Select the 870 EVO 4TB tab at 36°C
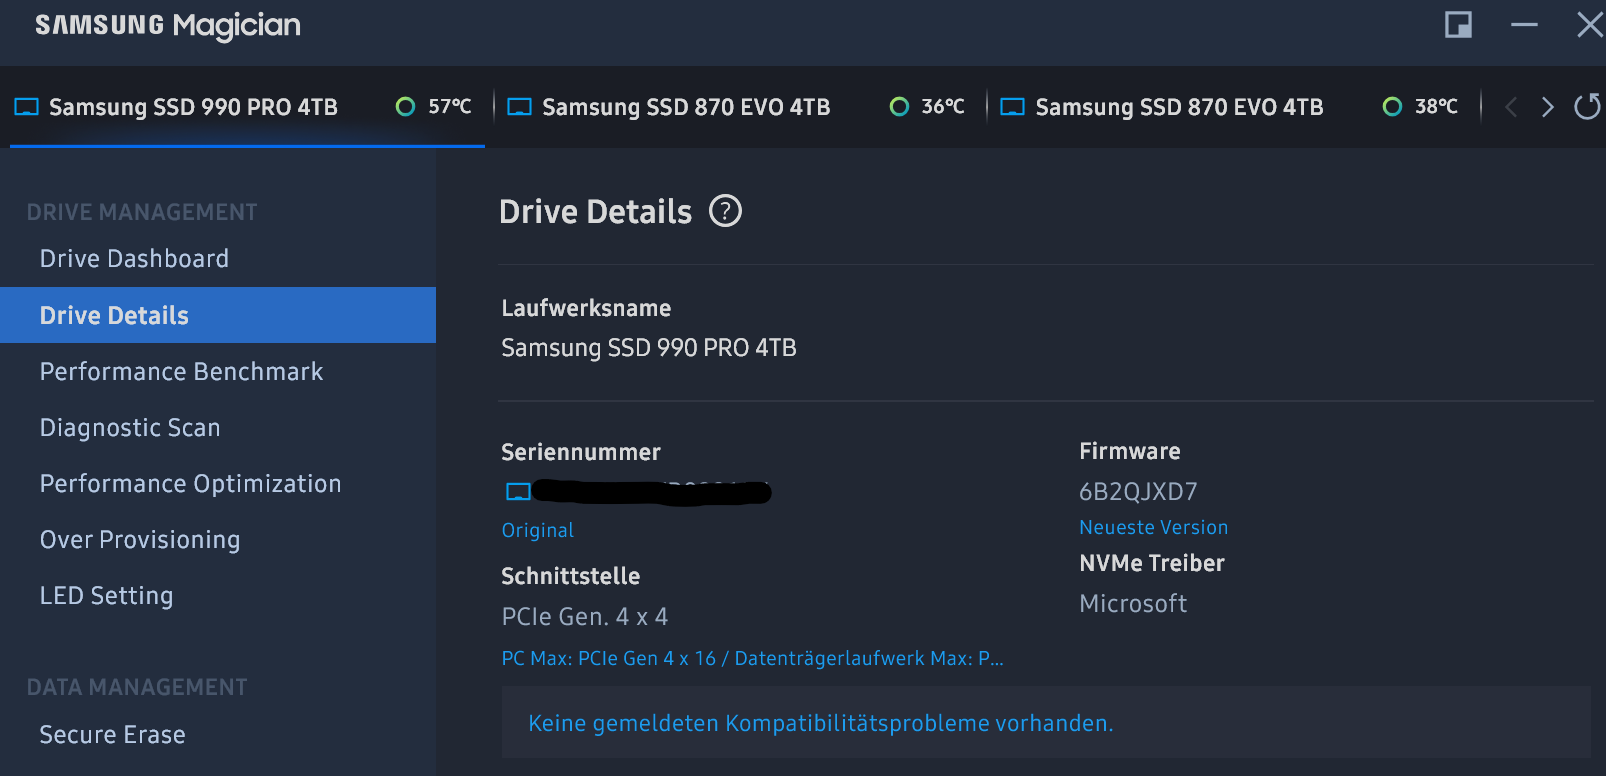Image resolution: width=1606 pixels, height=776 pixels. 737,107
